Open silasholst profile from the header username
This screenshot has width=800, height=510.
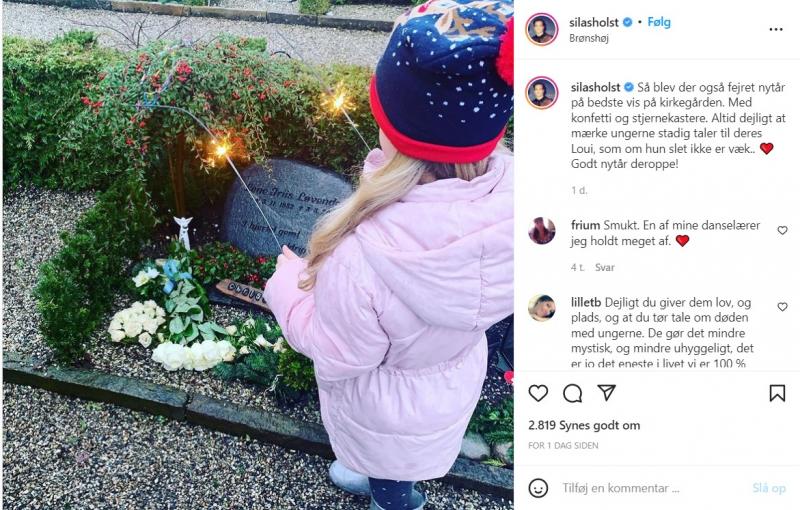tap(594, 22)
